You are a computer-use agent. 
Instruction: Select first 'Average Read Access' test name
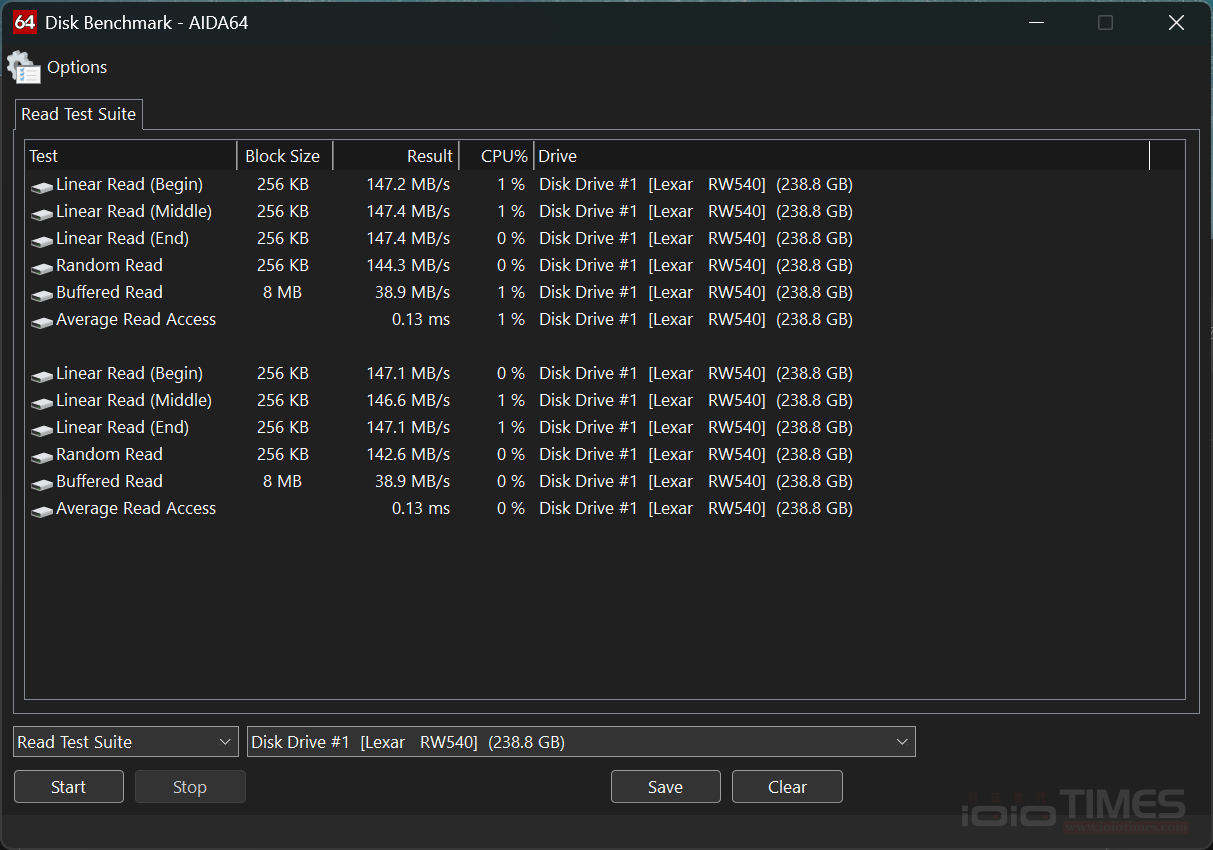136,319
